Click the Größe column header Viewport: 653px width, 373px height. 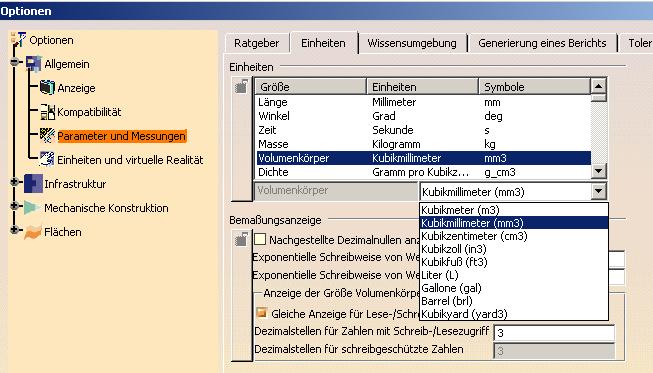tap(311, 87)
